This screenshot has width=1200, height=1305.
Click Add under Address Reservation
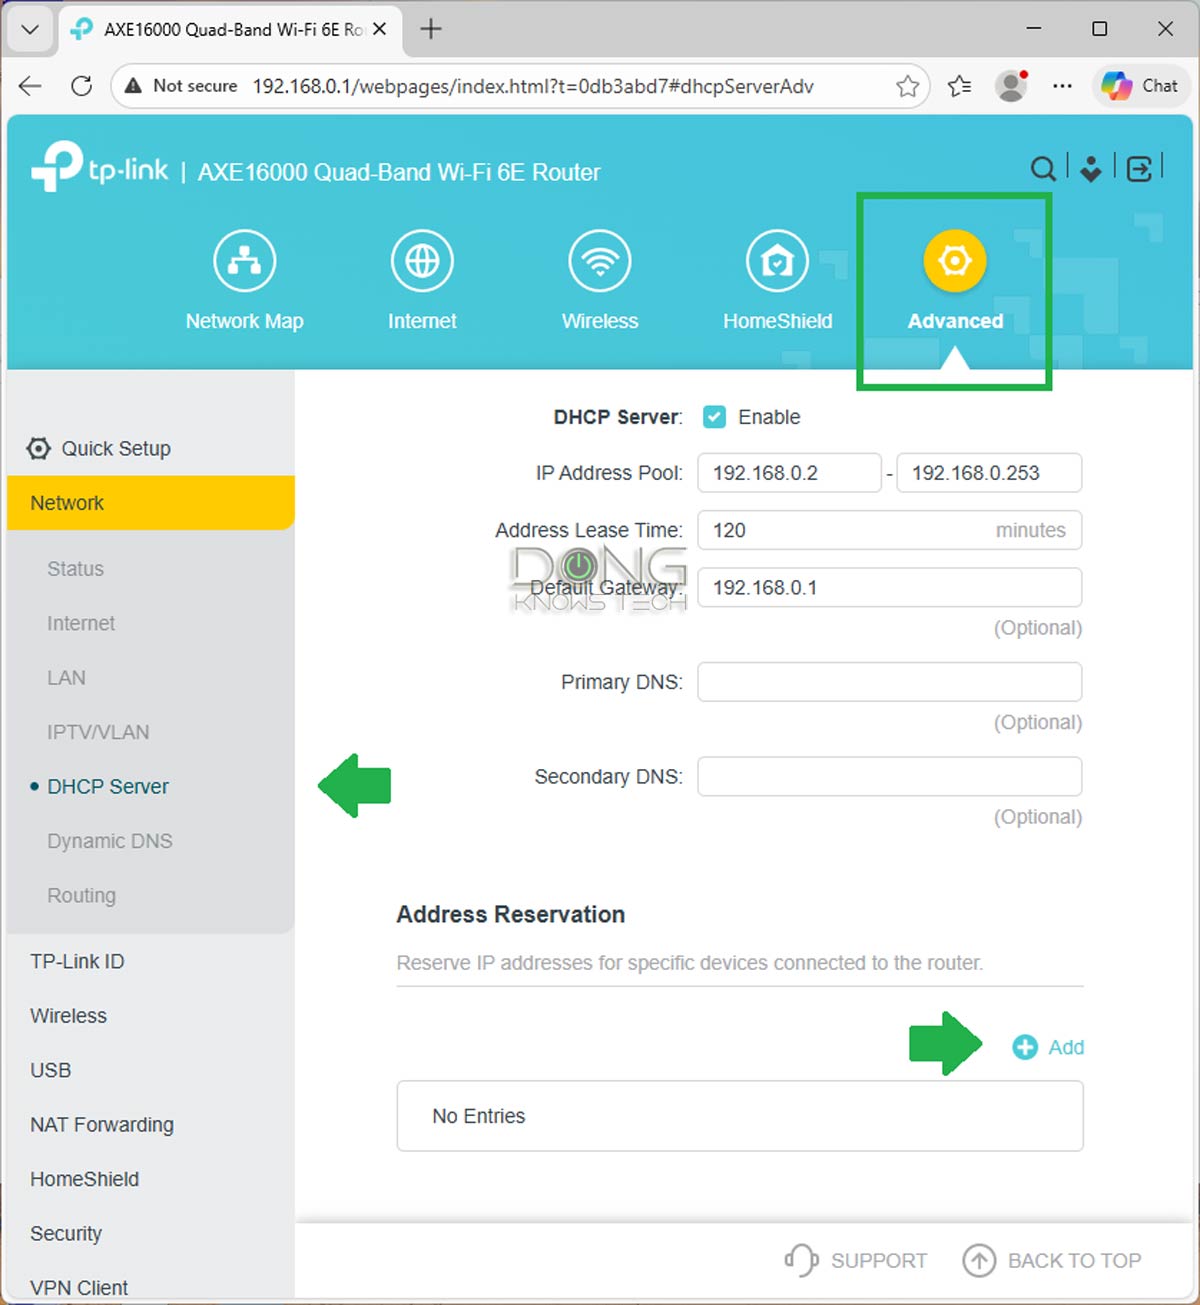(1048, 1047)
